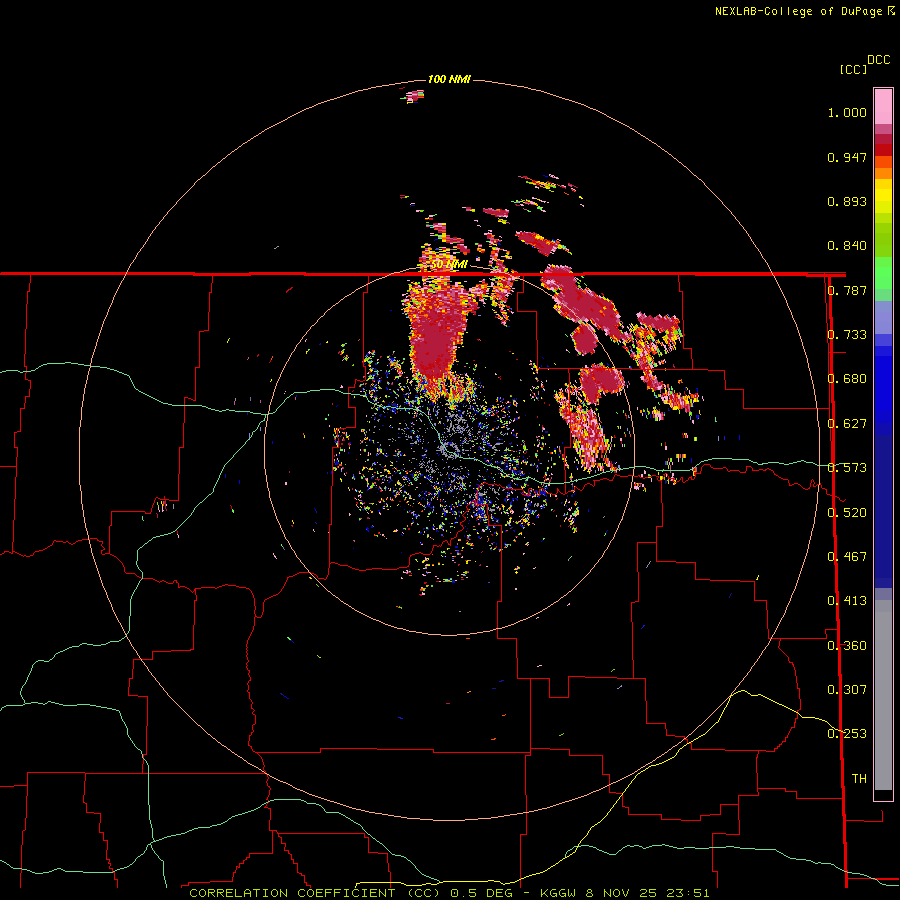Click the 0.947 value on the color scale
Image resolution: width=900 pixels, height=900 pixels.
(x=847, y=157)
